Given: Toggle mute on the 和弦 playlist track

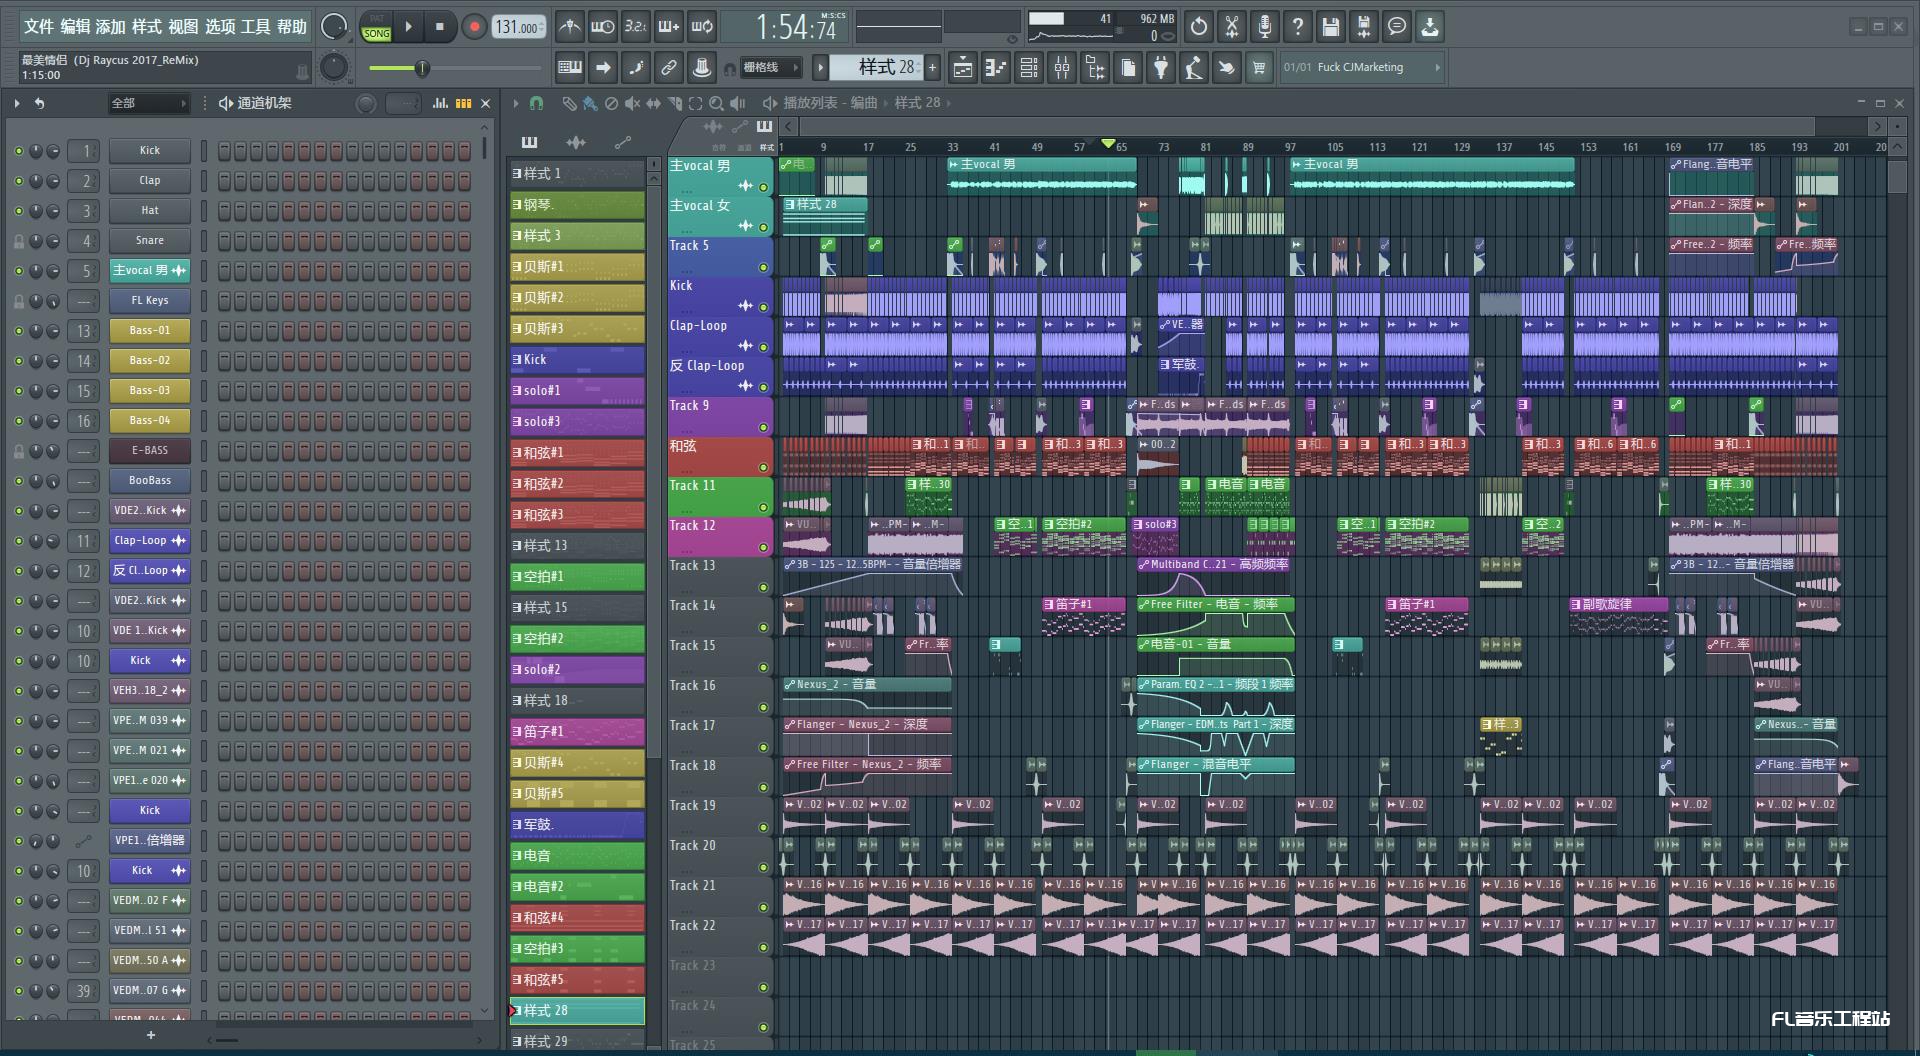Looking at the screenshot, I should click(x=763, y=467).
